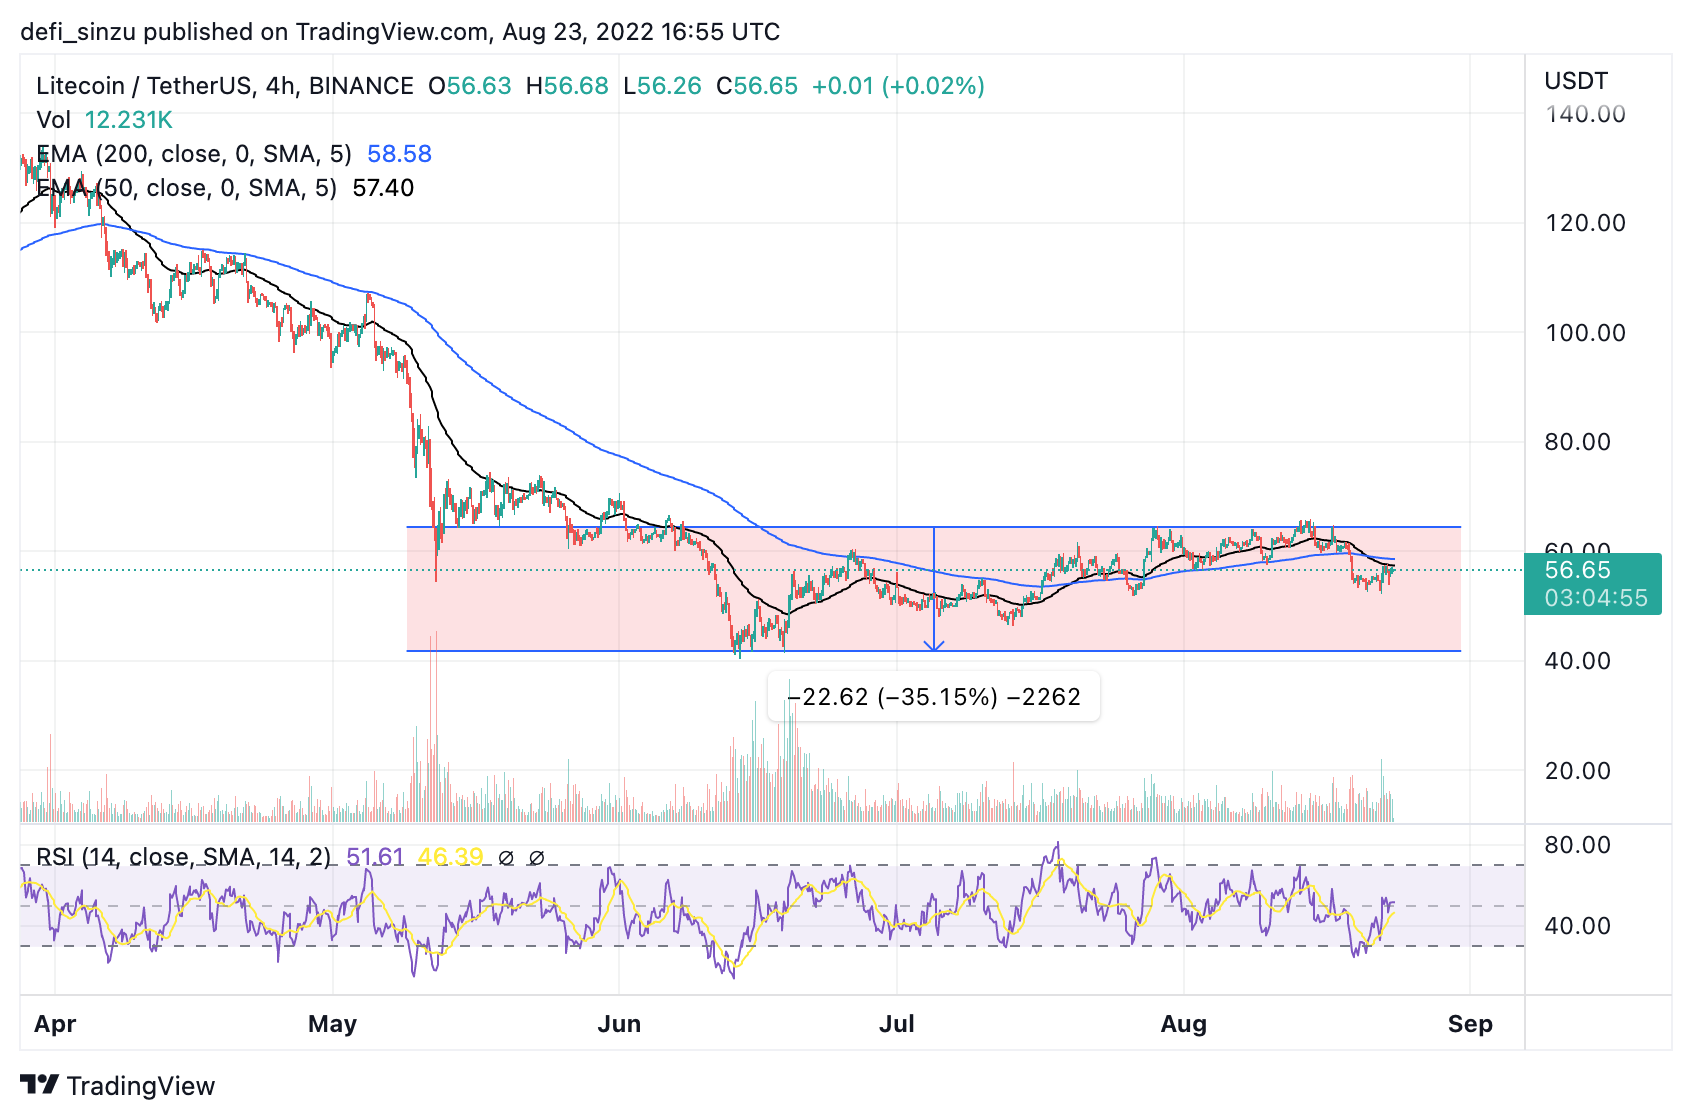
Task: Click the TradingView logo icon
Action: point(39,1085)
